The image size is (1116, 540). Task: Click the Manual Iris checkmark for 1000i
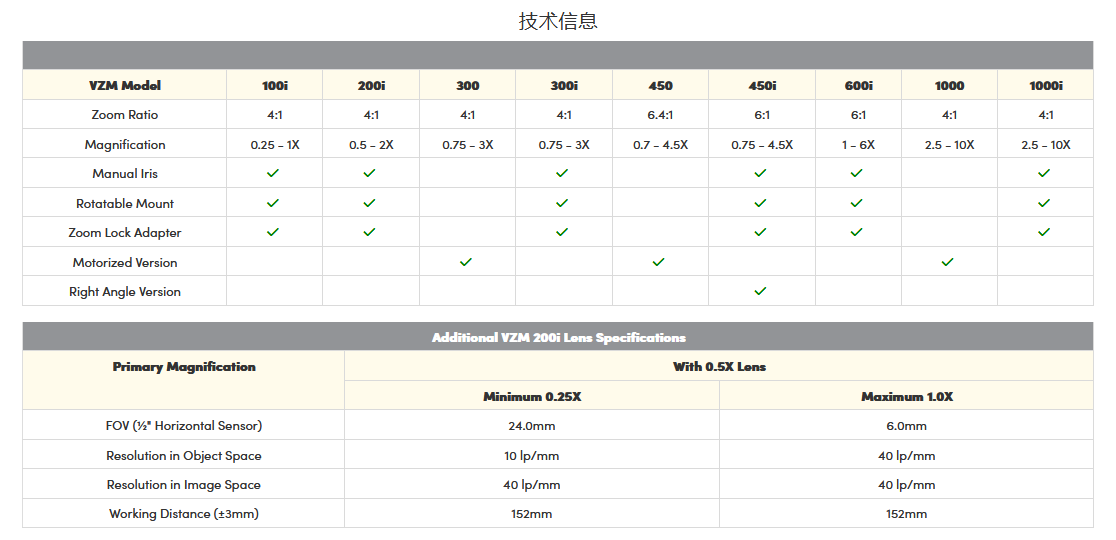[x=1044, y=173]
